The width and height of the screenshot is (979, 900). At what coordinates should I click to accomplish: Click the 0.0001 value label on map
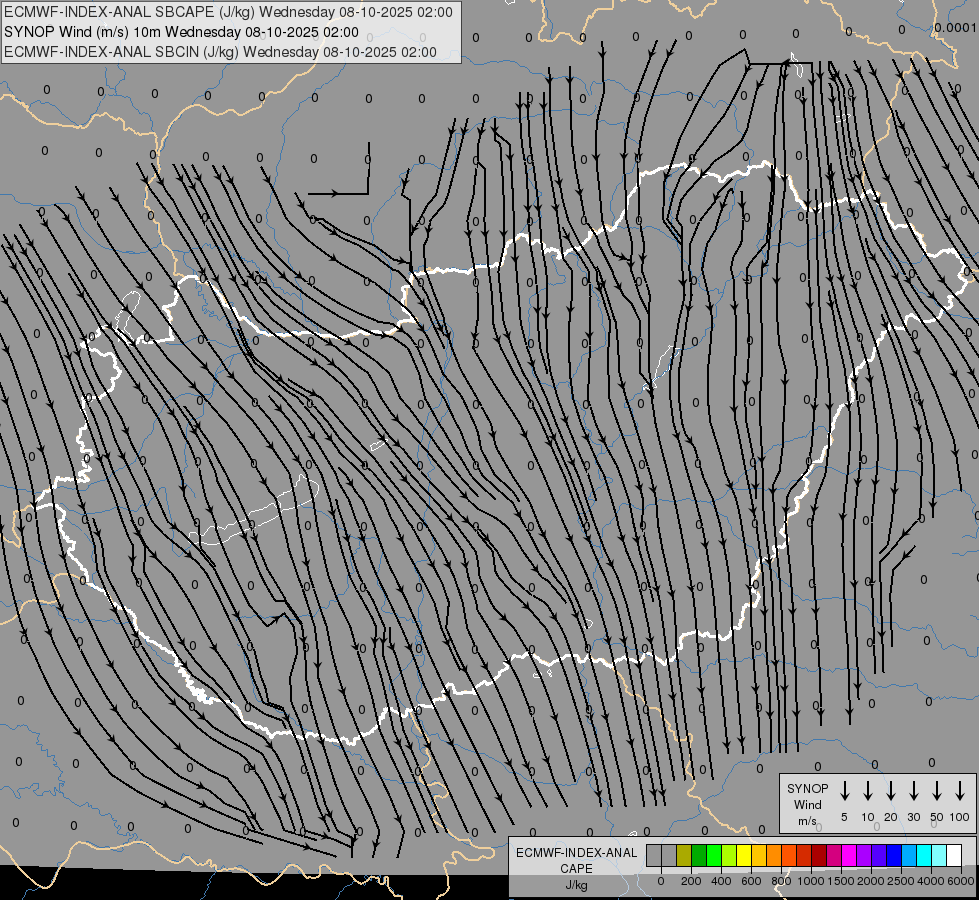click(x=954, y=28)
